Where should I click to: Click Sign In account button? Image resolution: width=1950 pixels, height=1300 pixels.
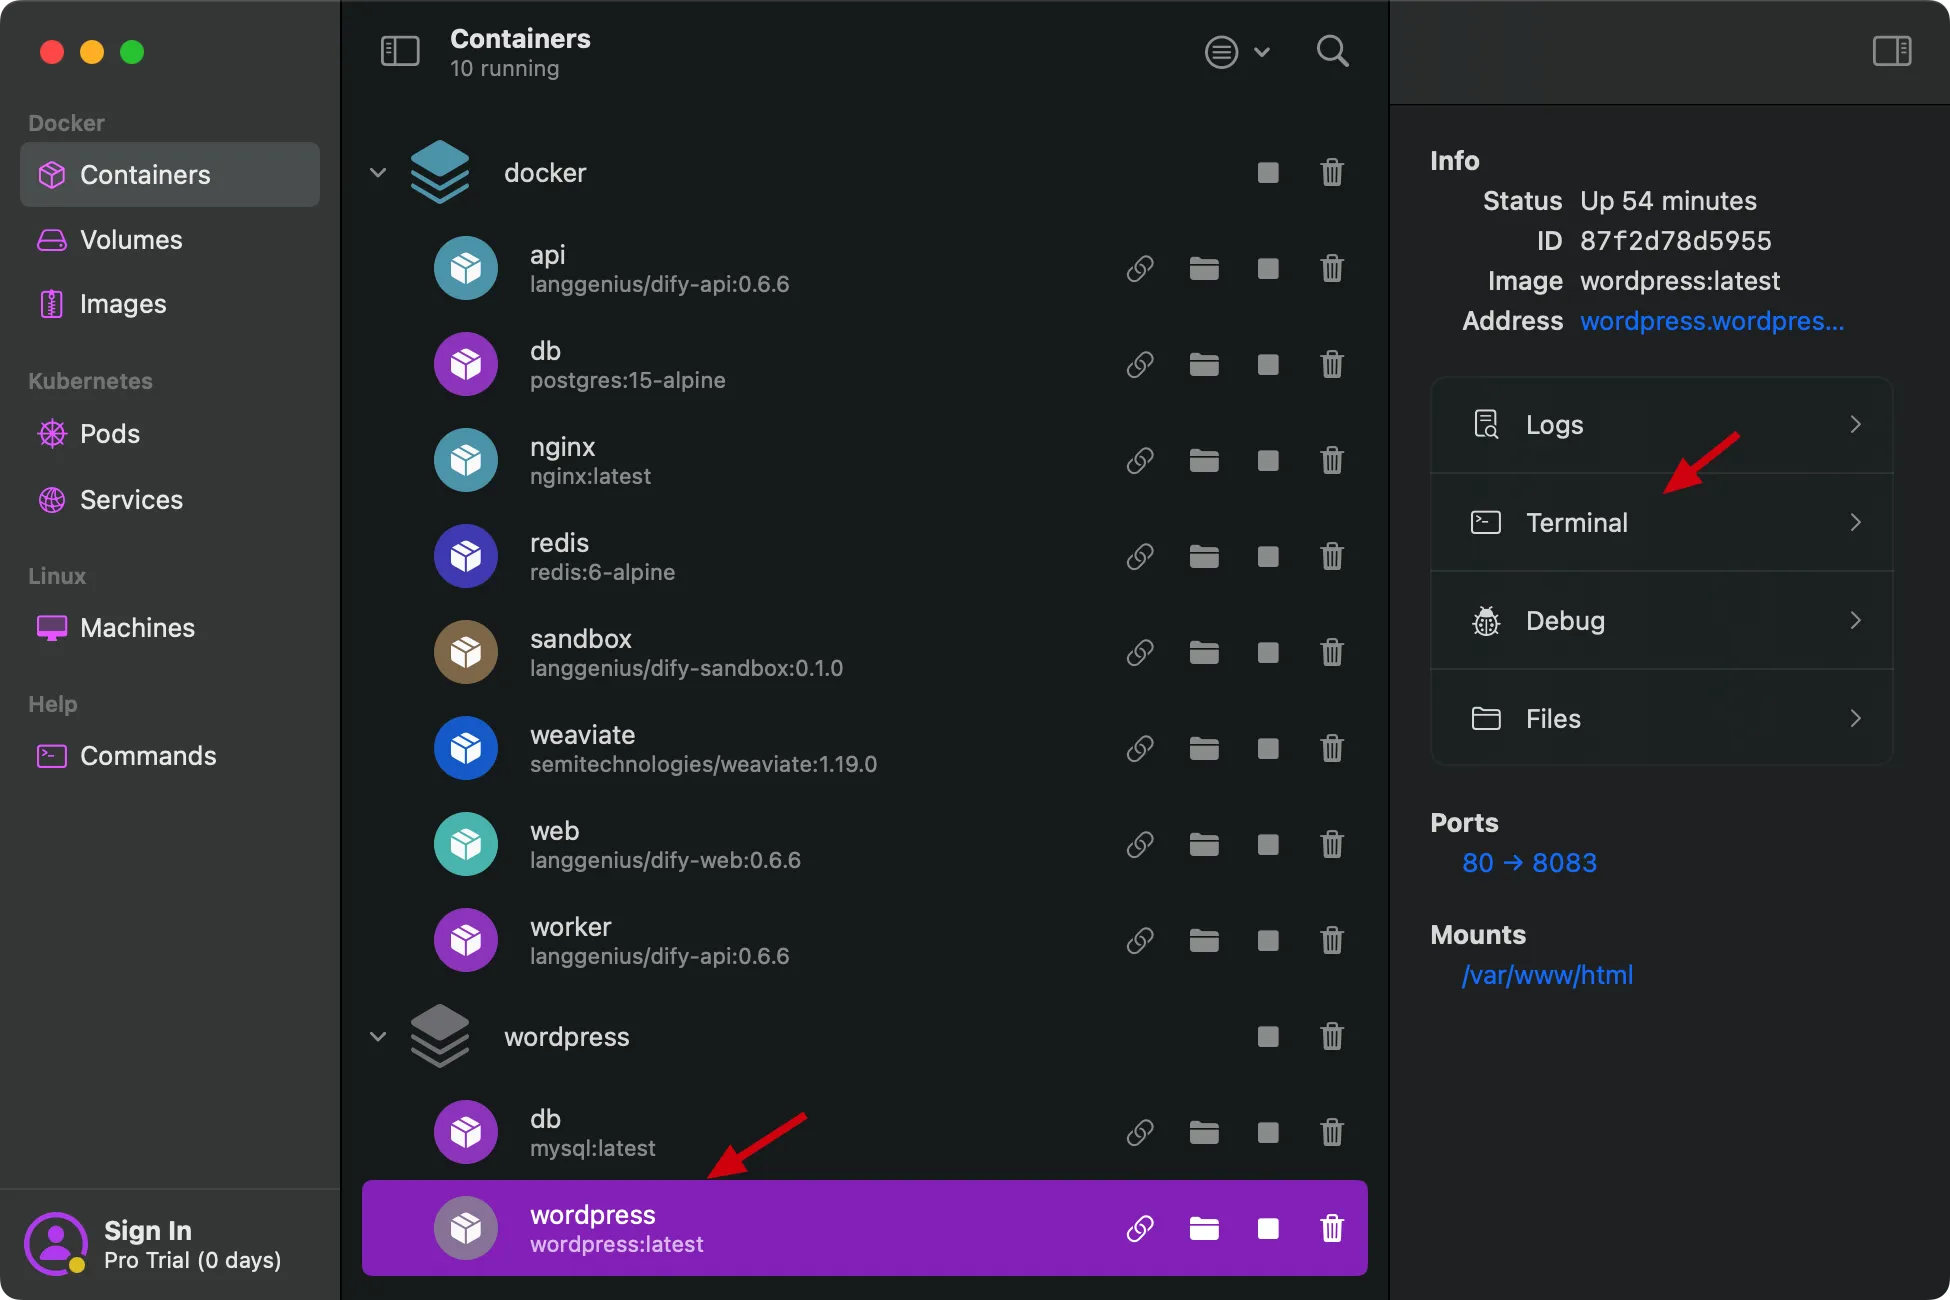point(155,1244)
